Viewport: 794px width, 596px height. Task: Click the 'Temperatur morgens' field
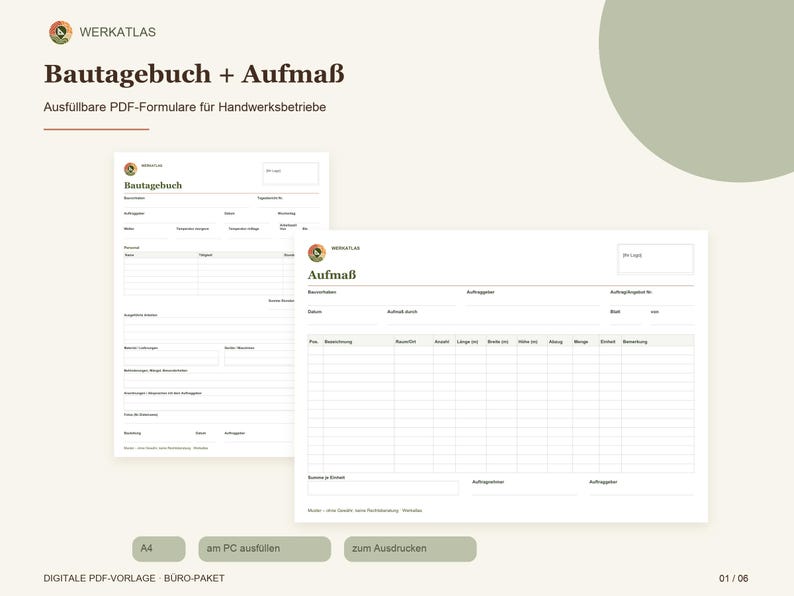(x=197, y=234)
